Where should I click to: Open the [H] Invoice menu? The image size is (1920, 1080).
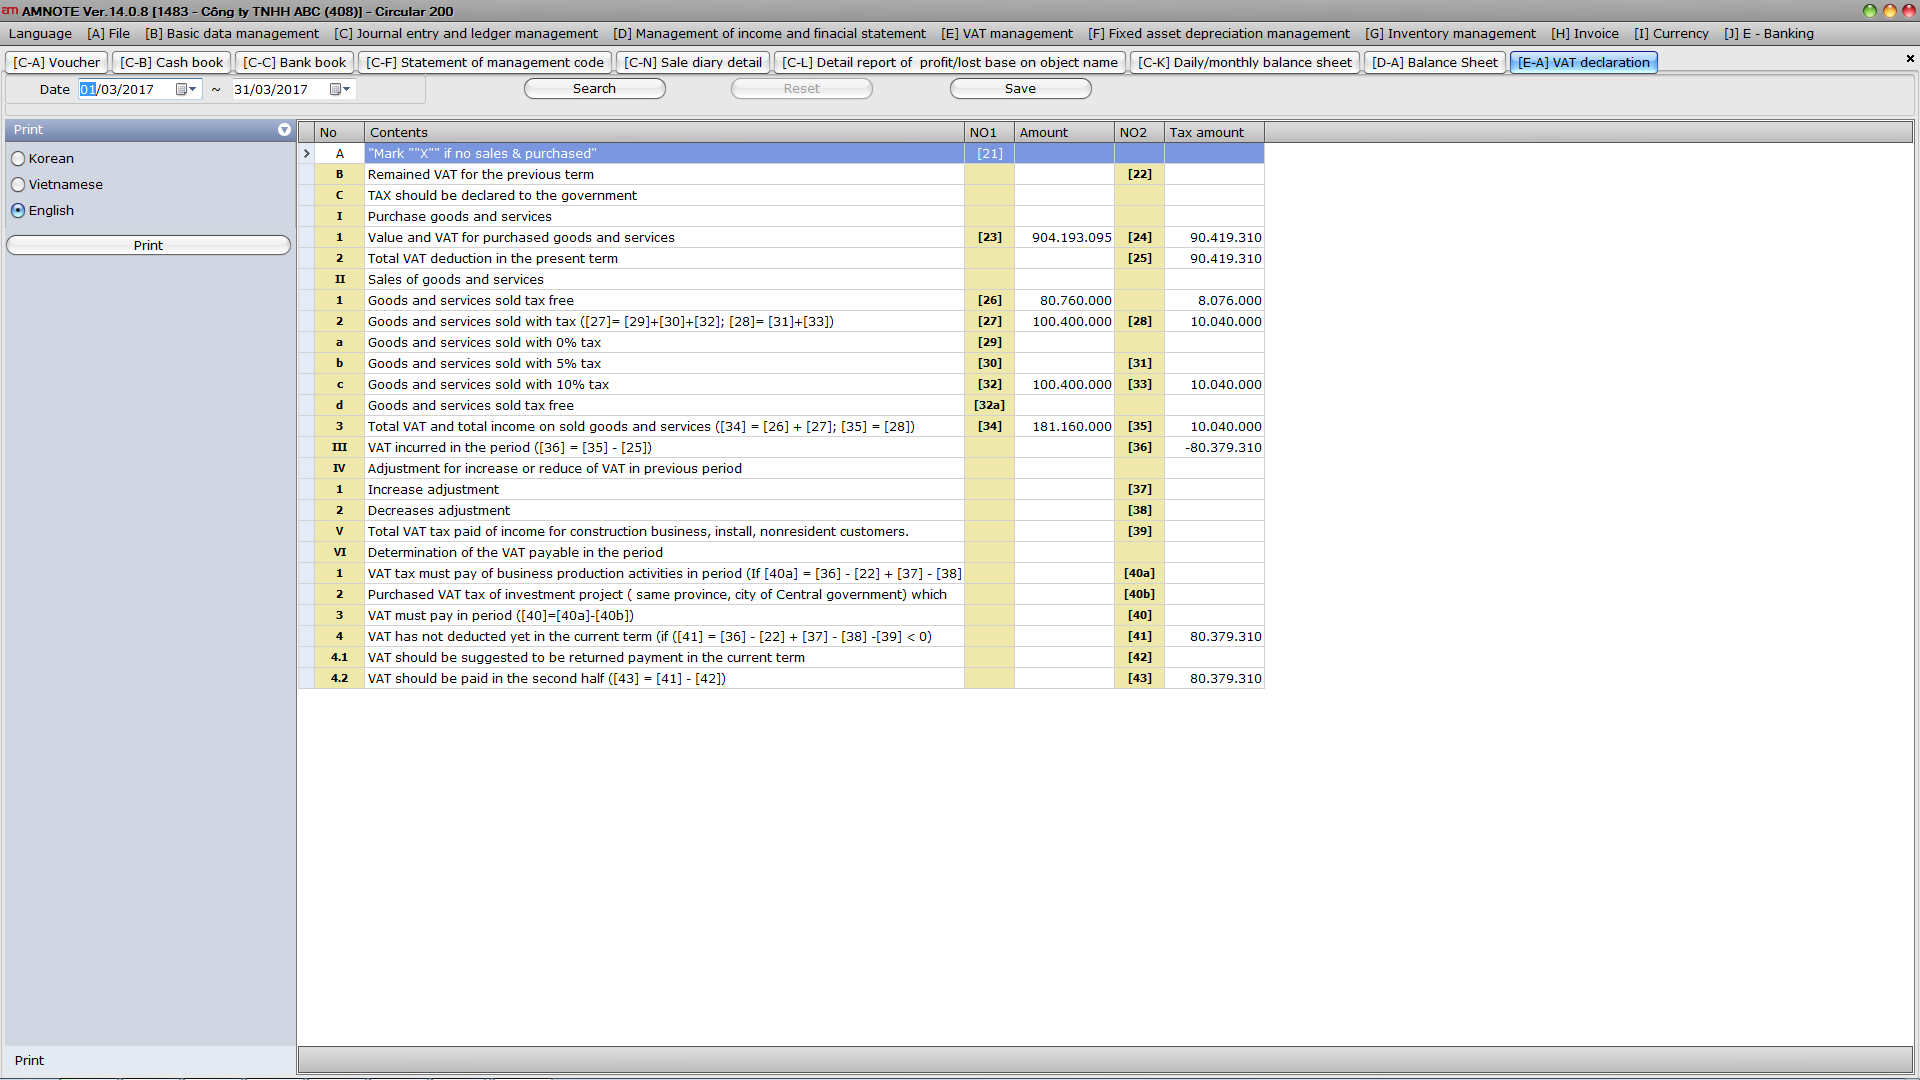(1584, 33)
